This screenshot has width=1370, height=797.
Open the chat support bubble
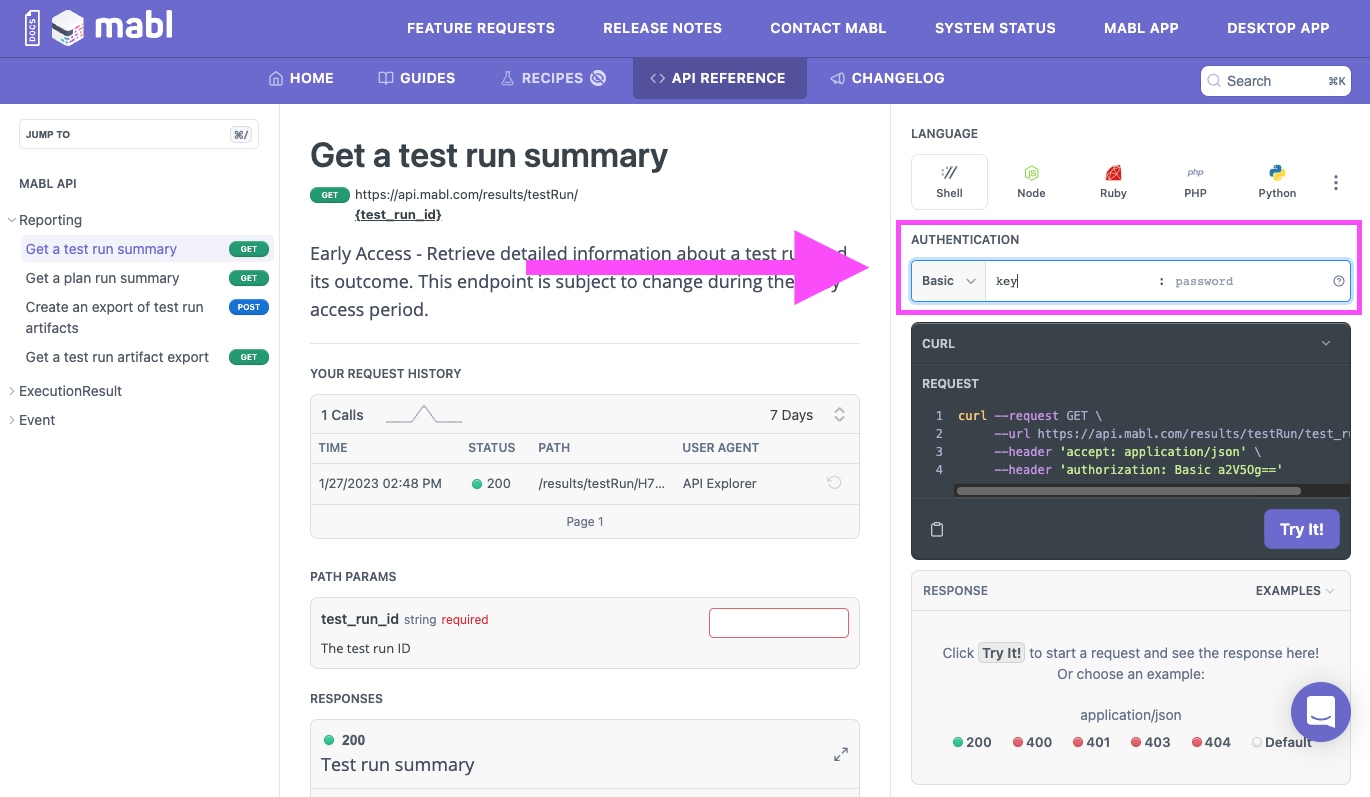[x=1320, y=712]
